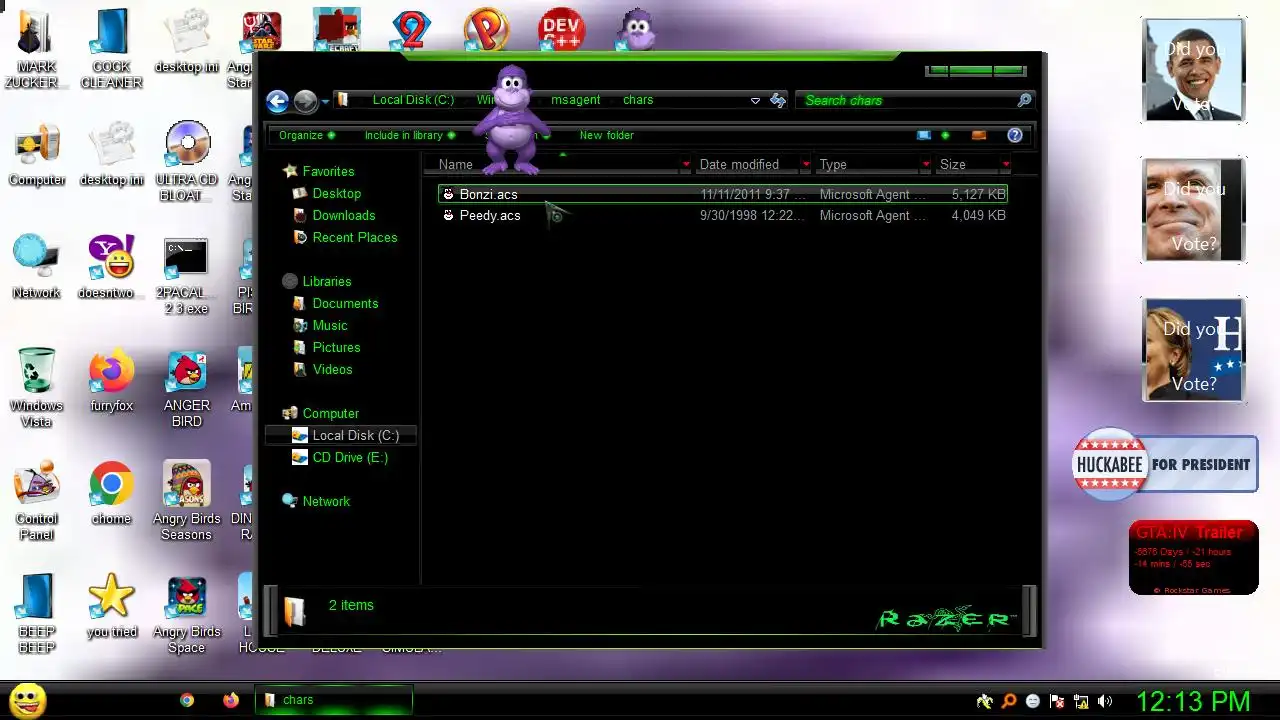Click the folder icon in address bar
The width and height of the screenshot is (1280, 720).
[343, 100]
